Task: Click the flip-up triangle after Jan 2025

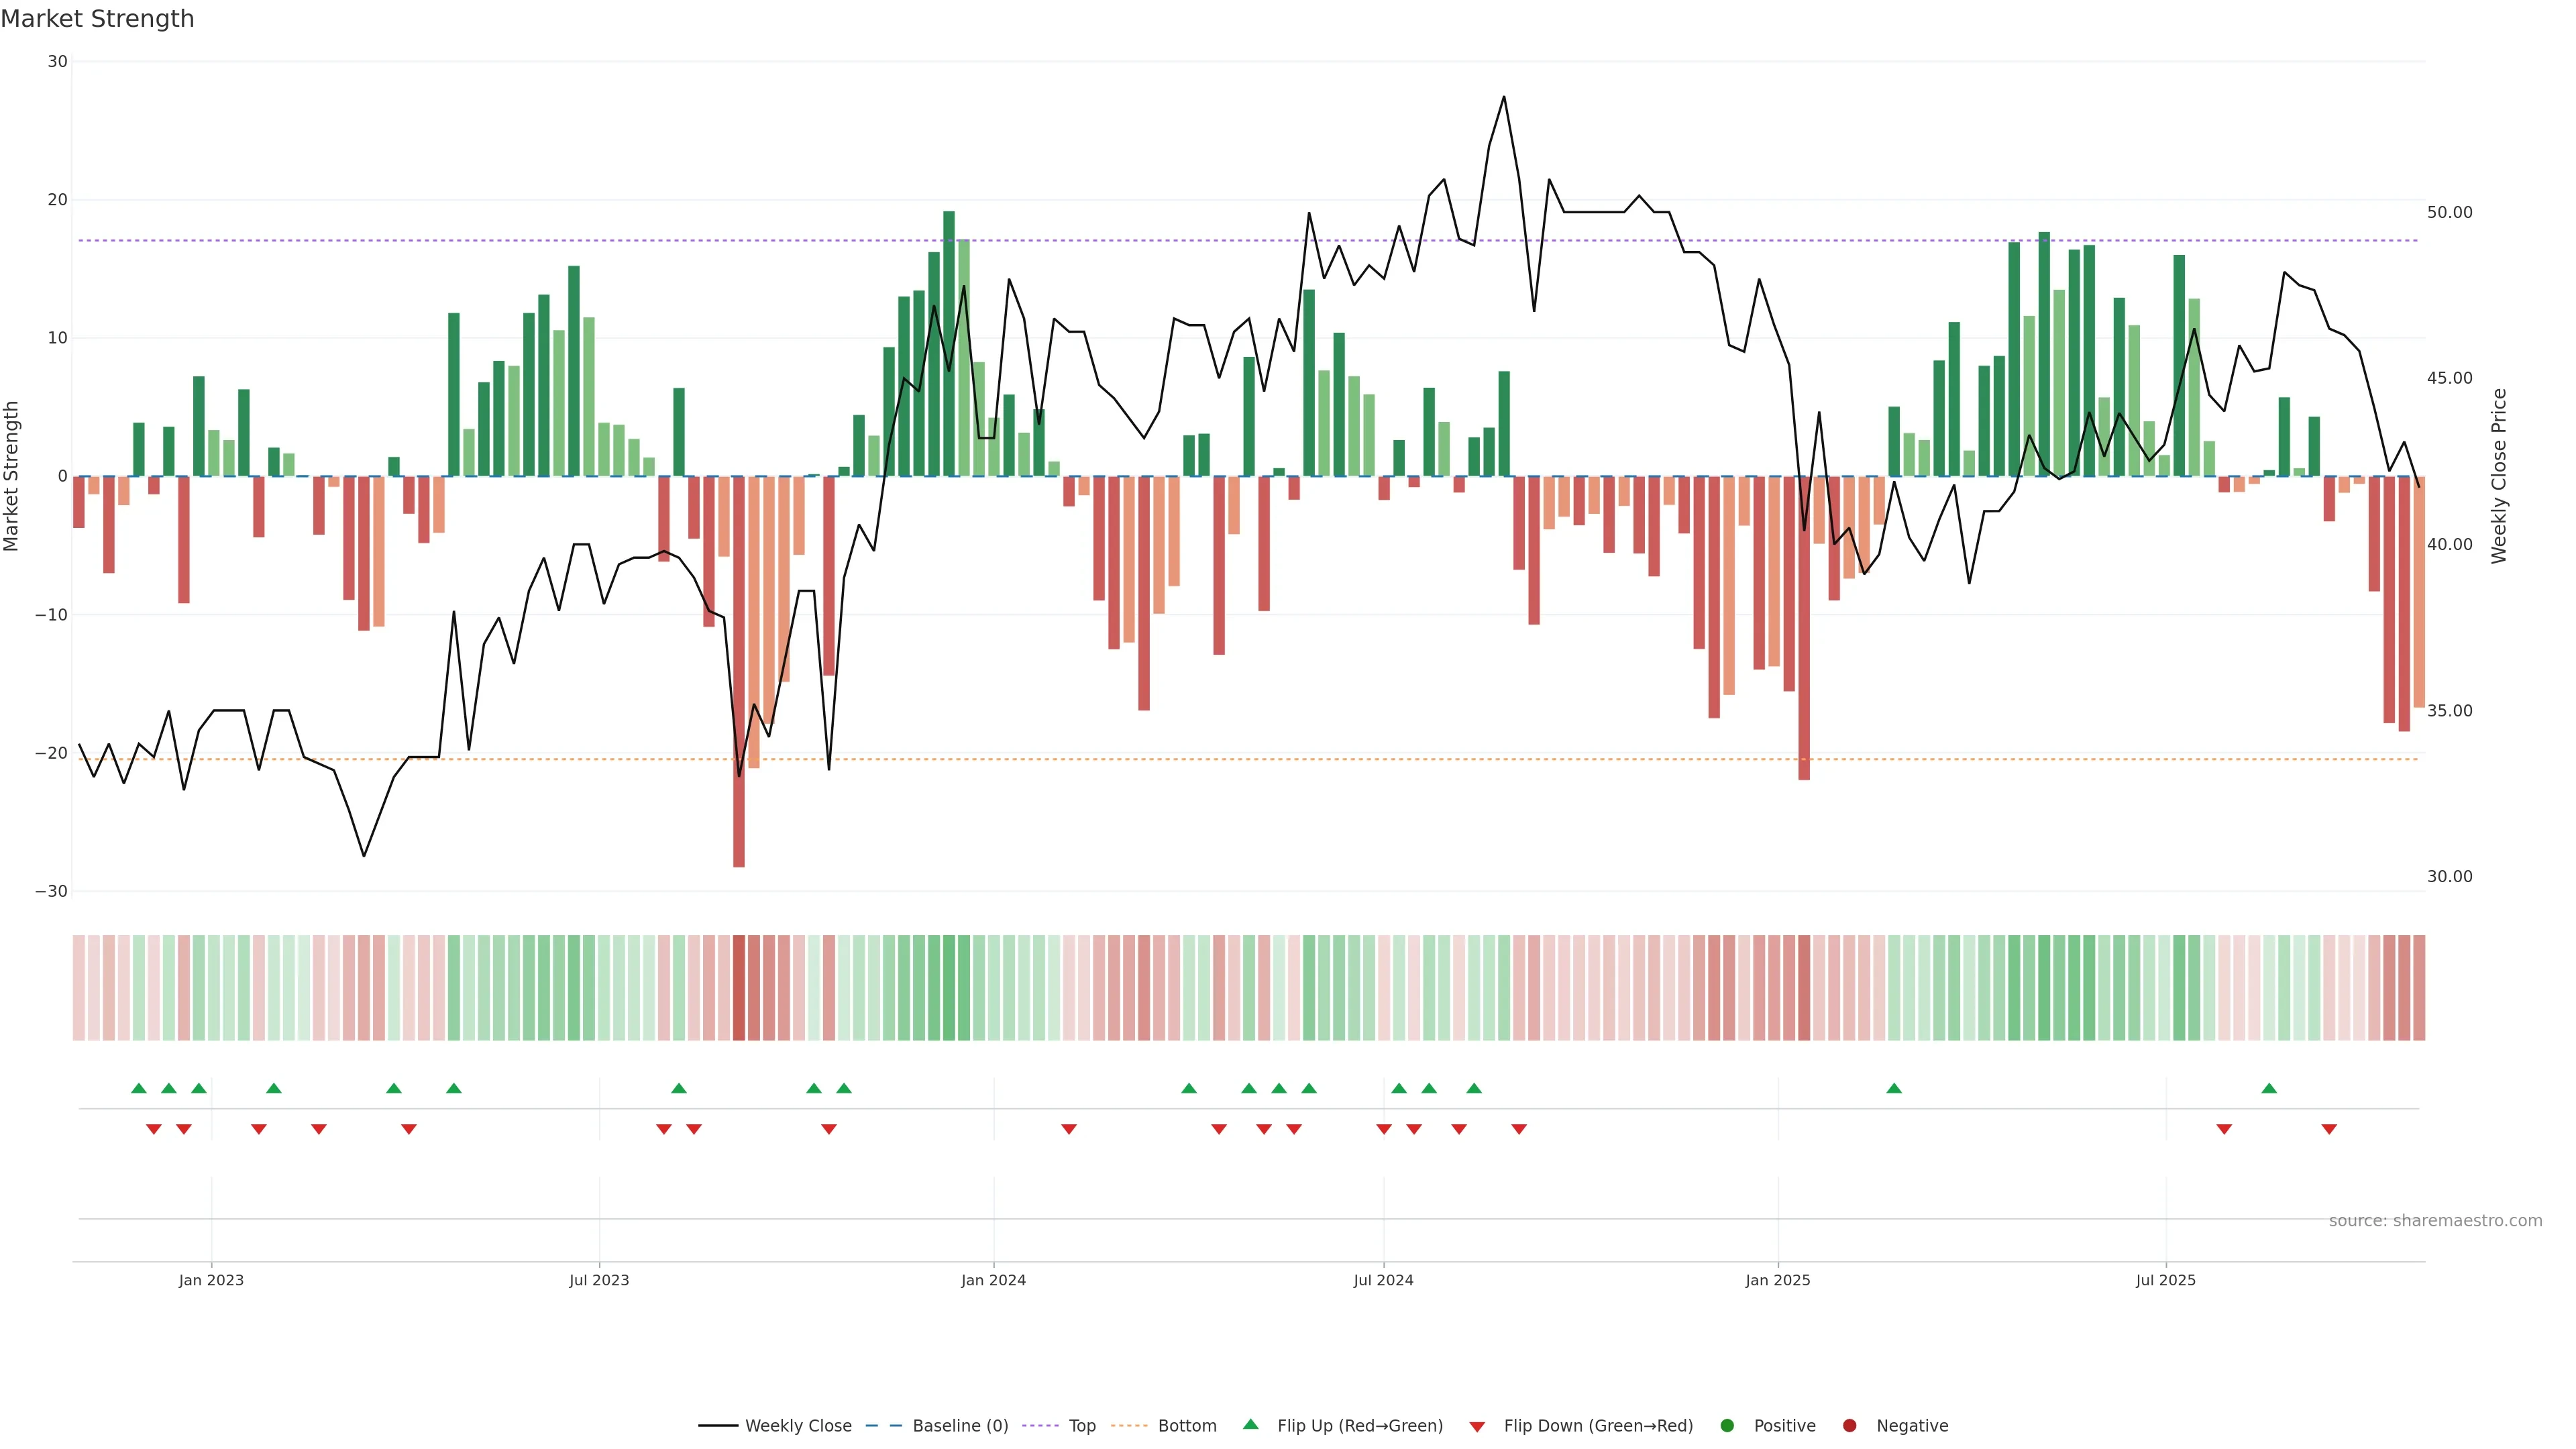Action: coord(1894,1088)
